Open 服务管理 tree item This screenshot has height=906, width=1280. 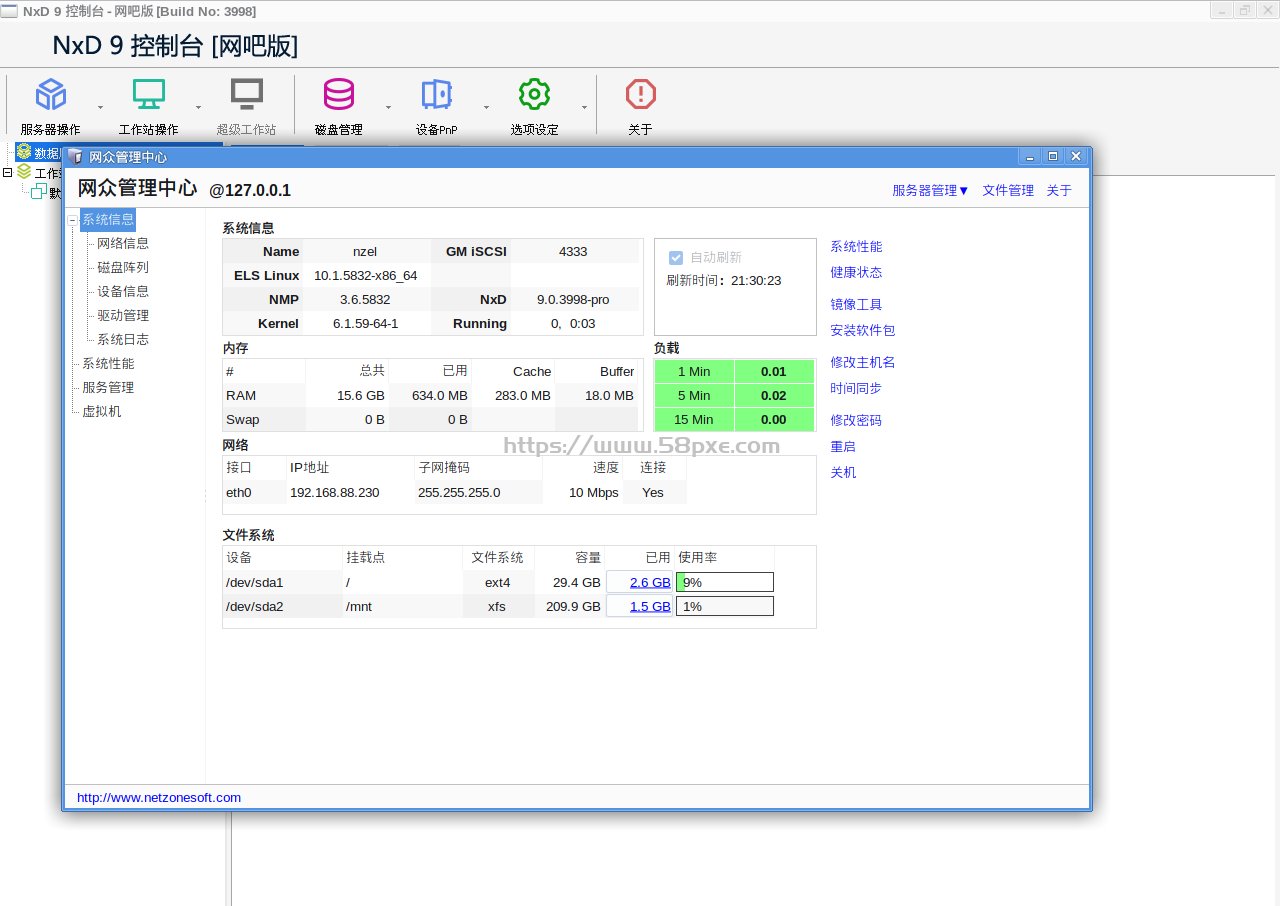pos(108,387)
